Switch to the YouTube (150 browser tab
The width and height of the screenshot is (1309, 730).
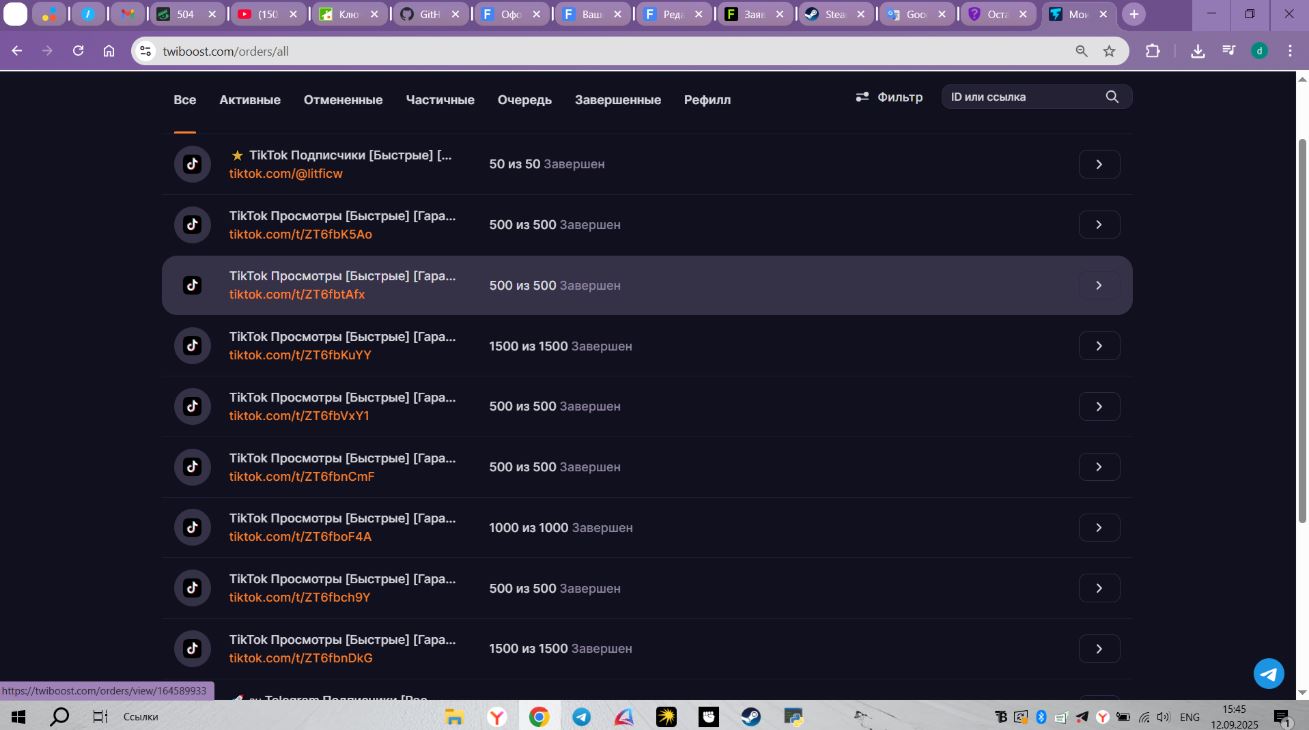[x=269, y=14]
